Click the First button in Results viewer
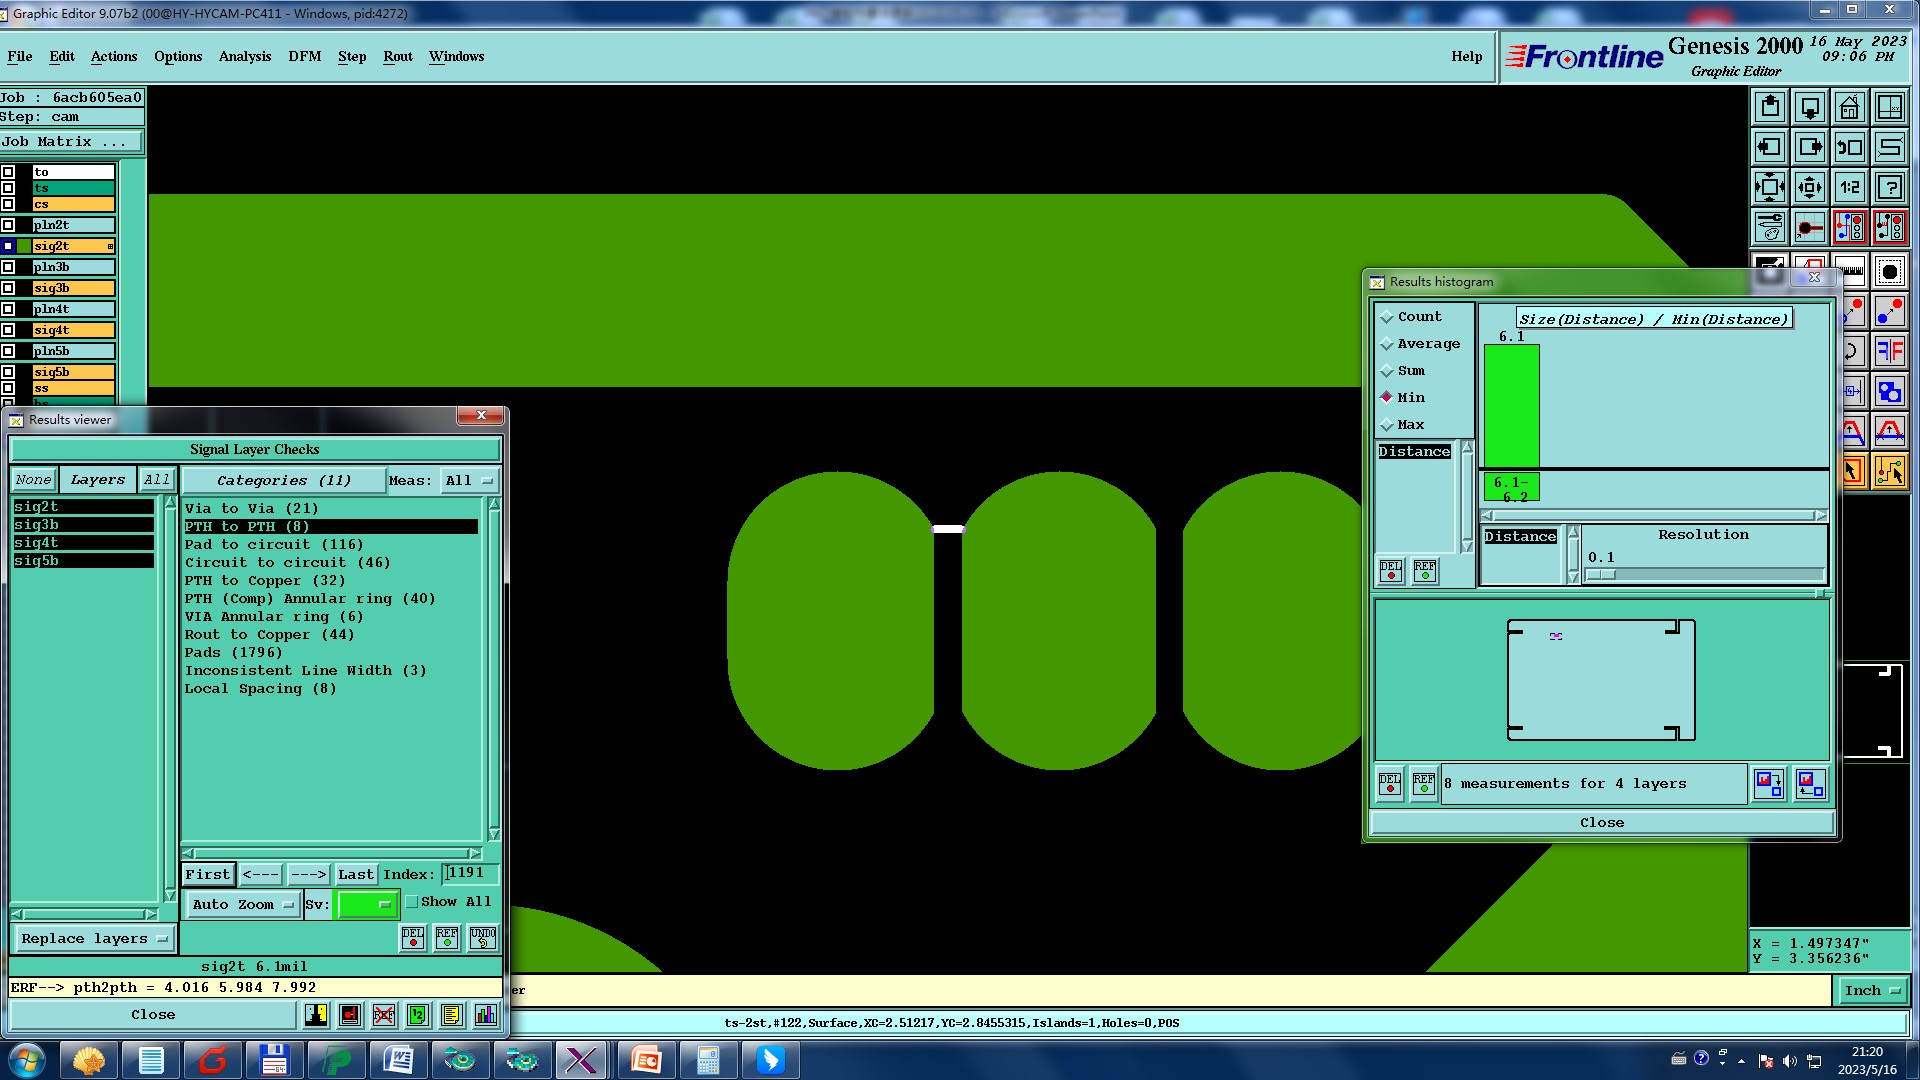 [x=208, y=875]
